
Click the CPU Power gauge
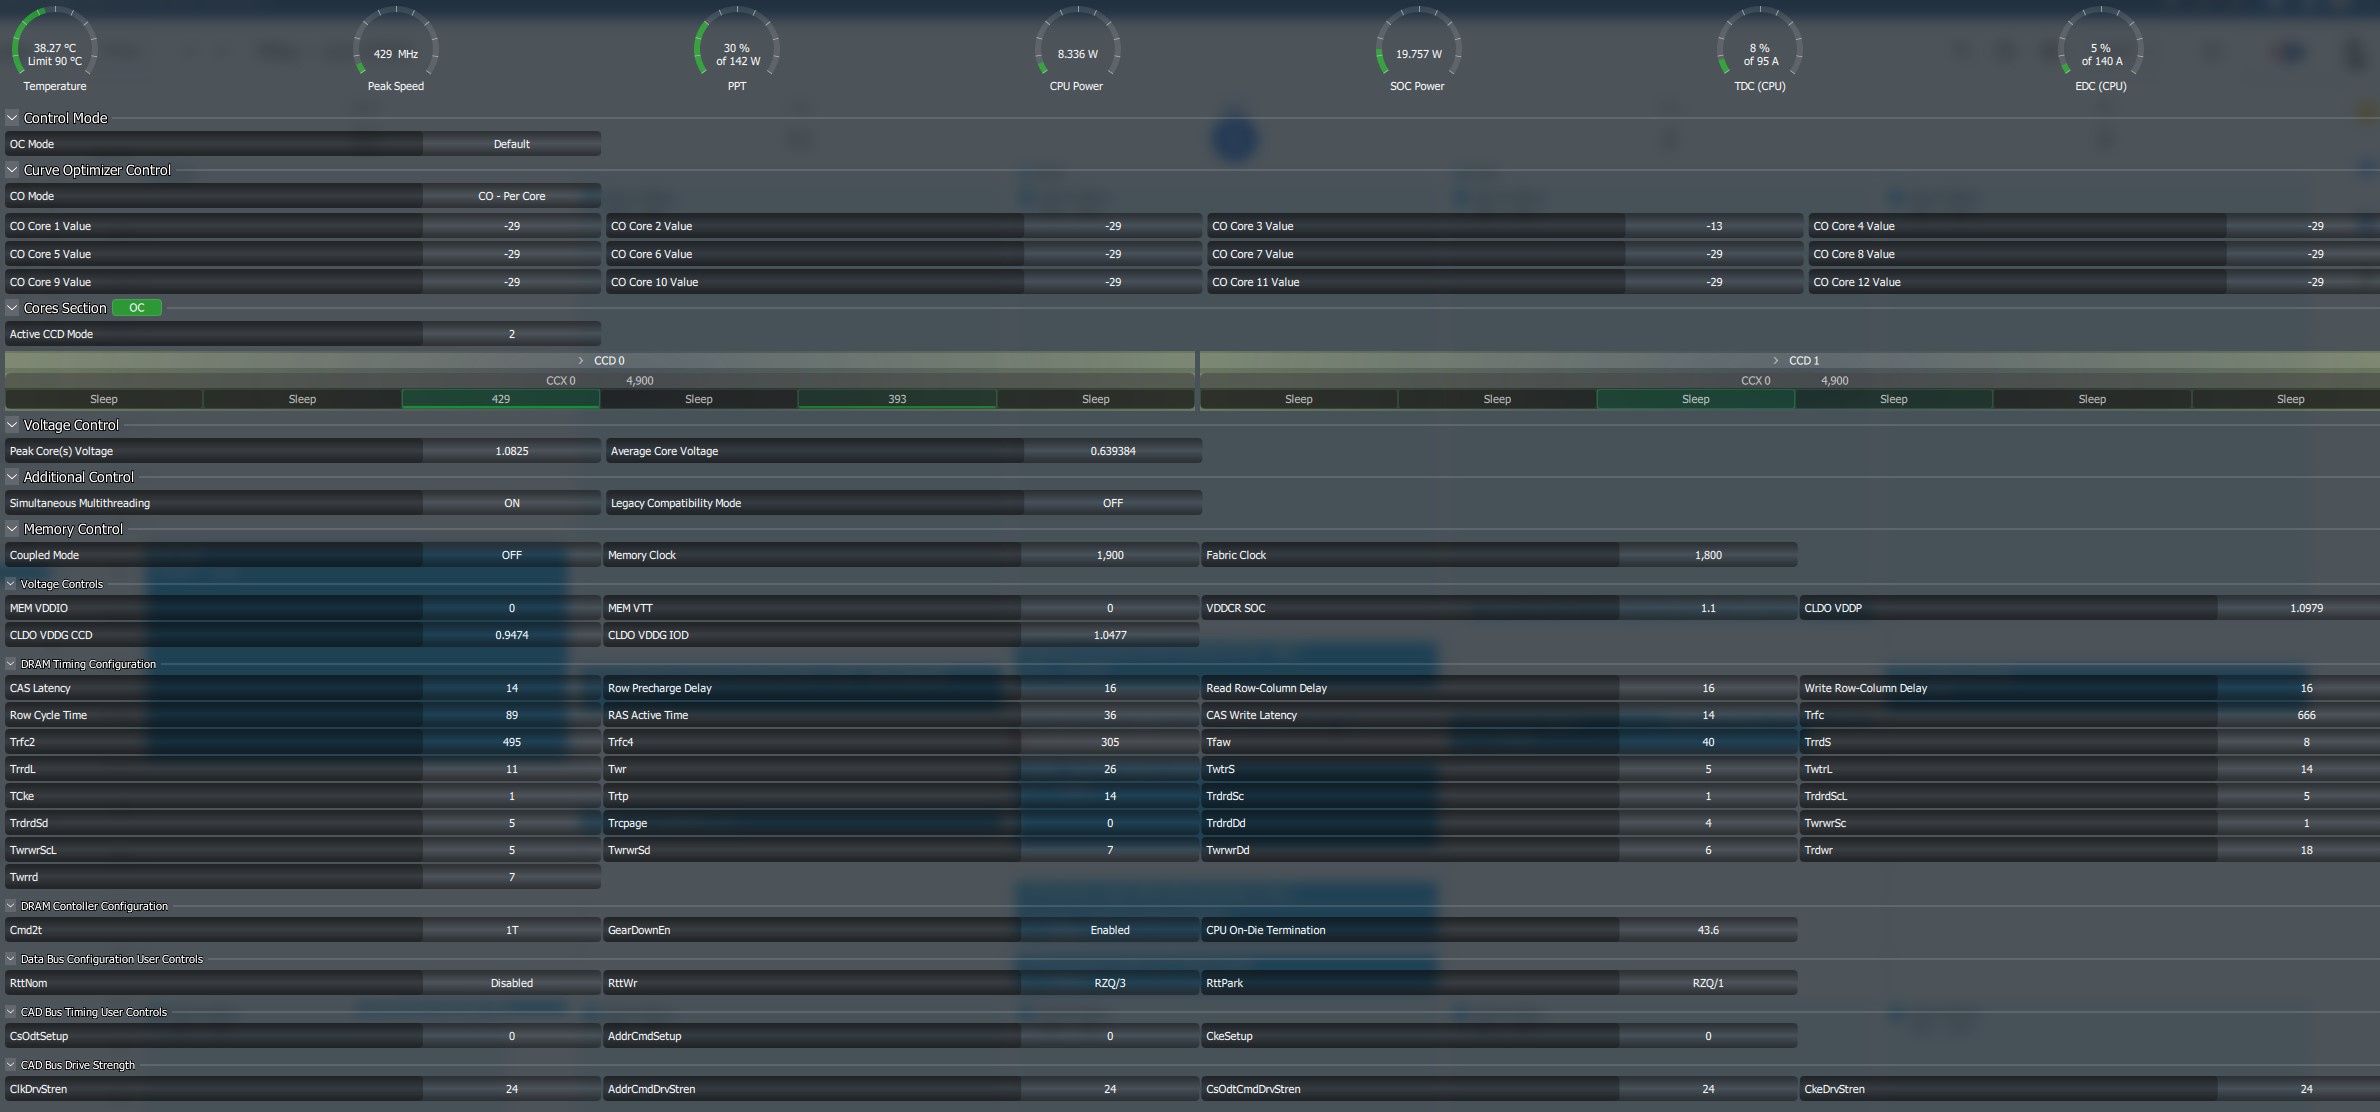(x=1077, y=52)
